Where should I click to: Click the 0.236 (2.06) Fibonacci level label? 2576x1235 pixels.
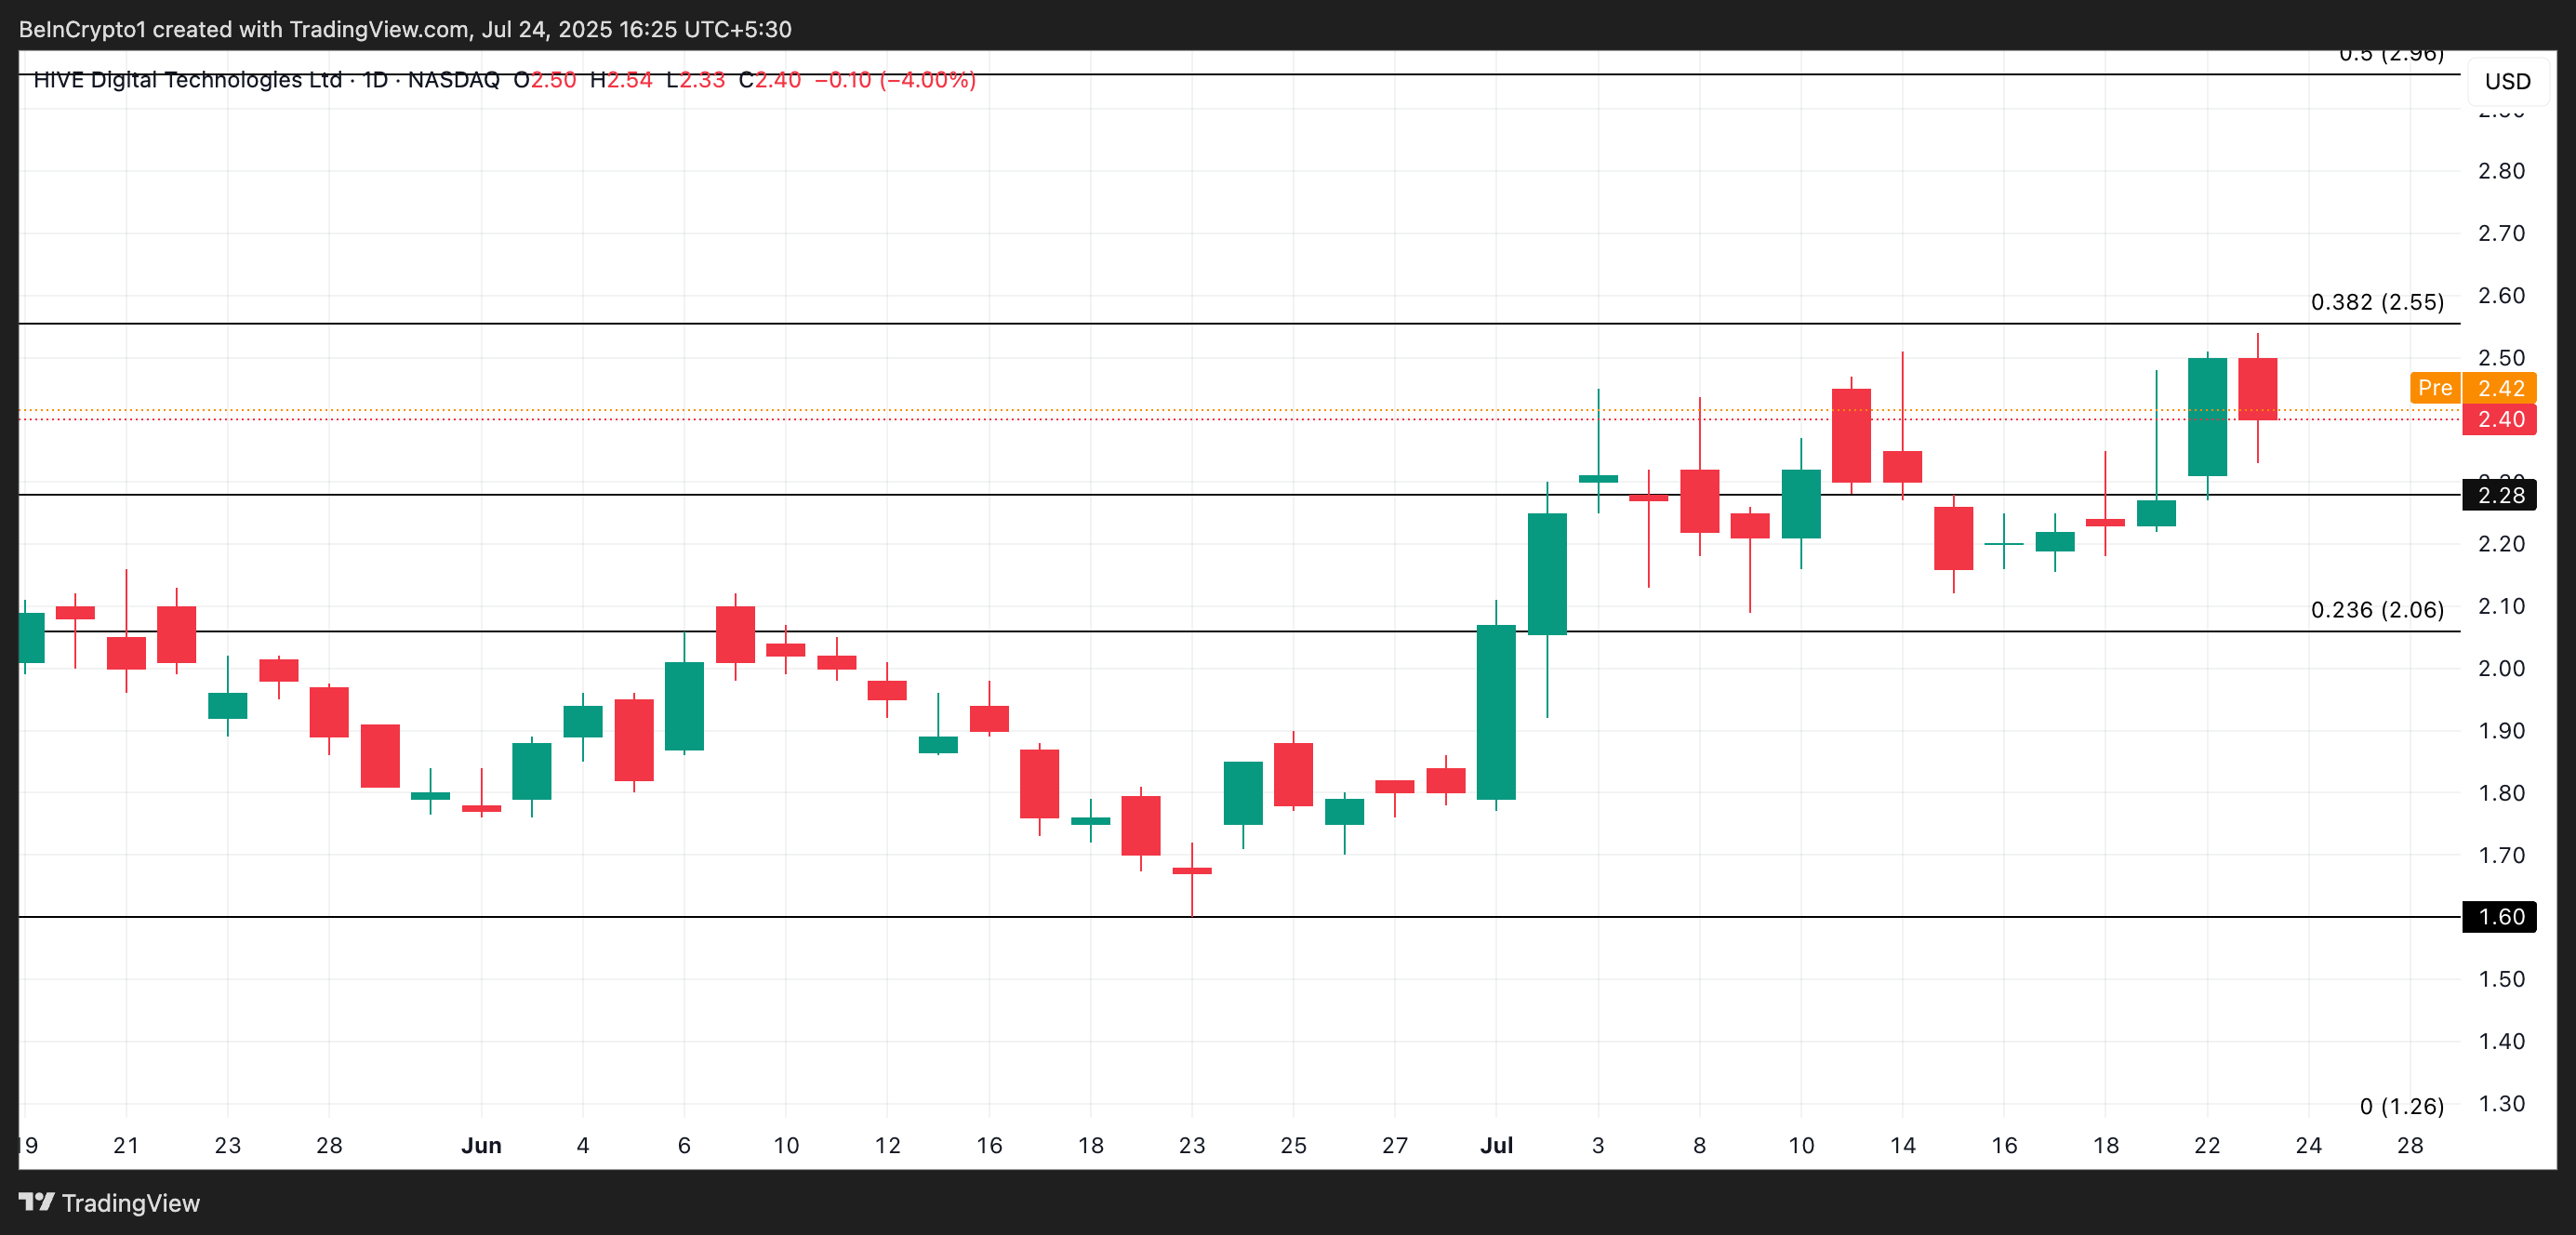pyautogui.click(x=2376, y=610)
